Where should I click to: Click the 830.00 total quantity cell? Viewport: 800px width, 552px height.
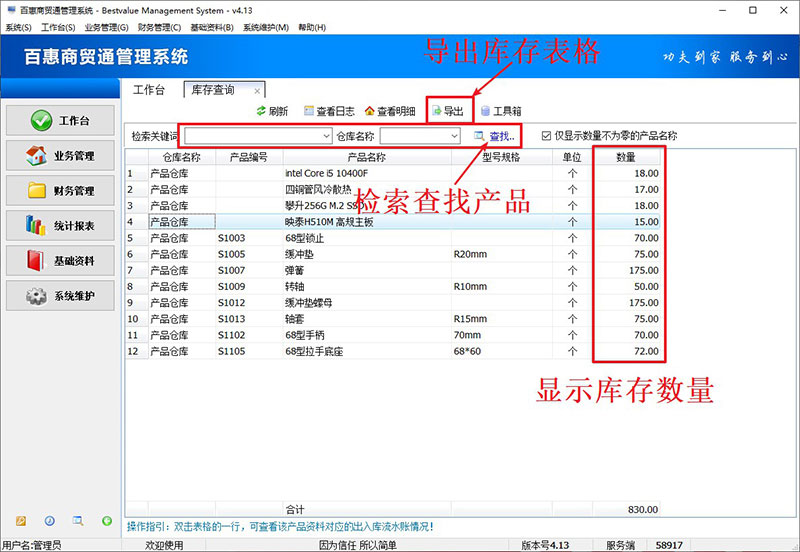(x=626, y=509)
